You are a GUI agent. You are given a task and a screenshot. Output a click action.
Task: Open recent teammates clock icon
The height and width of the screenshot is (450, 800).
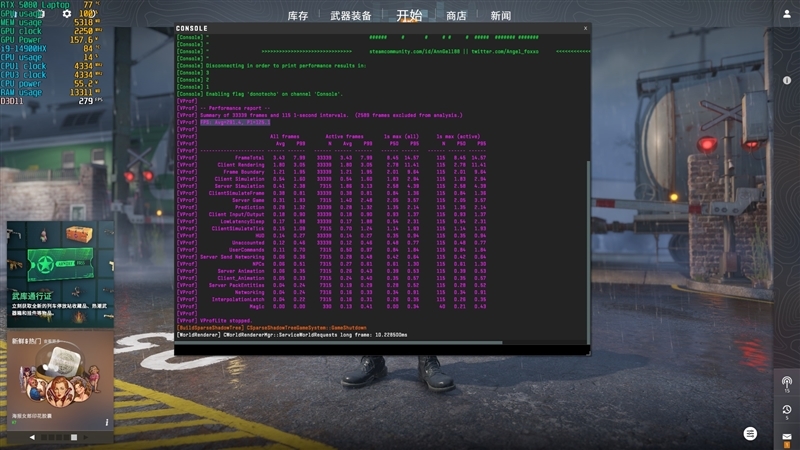[787, 411]
